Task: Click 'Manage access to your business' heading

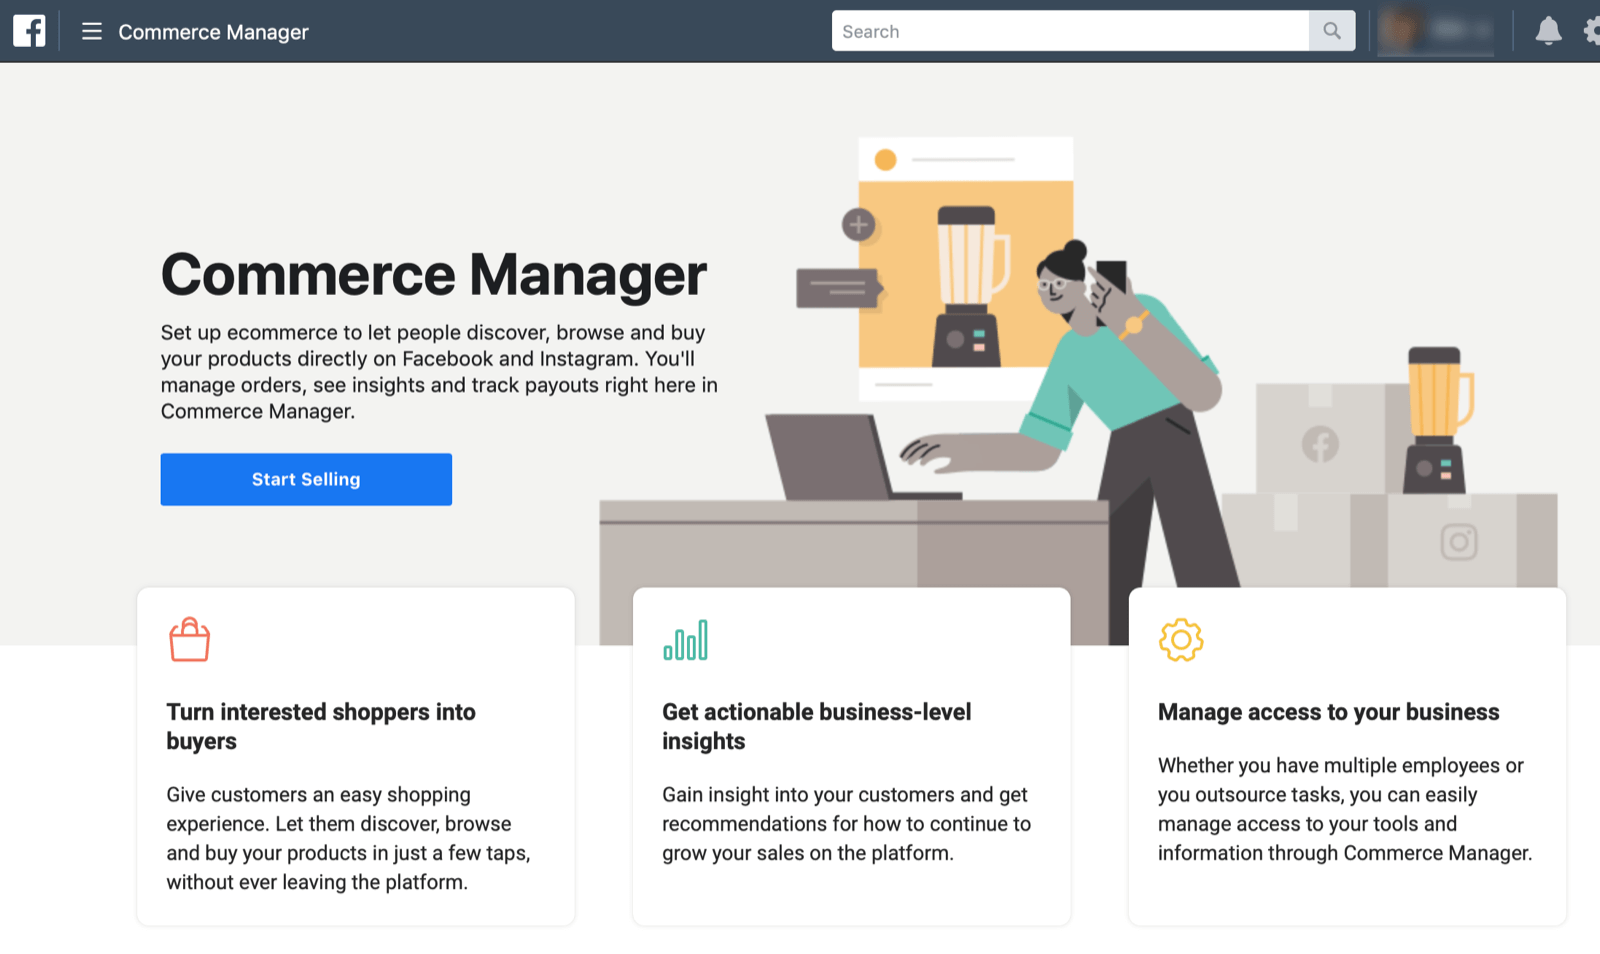Action: [1328, 712]
